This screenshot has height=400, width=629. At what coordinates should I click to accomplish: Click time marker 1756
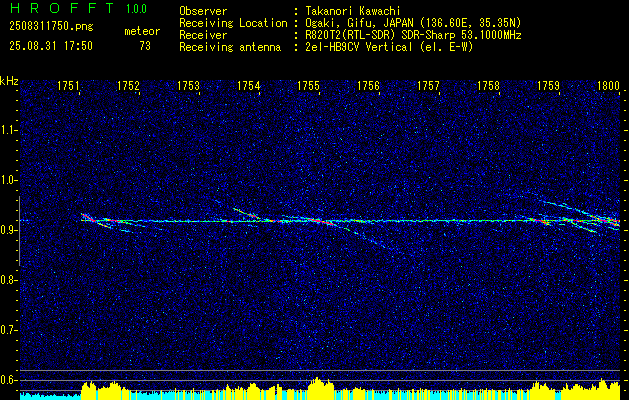click(x=368, y=85)
